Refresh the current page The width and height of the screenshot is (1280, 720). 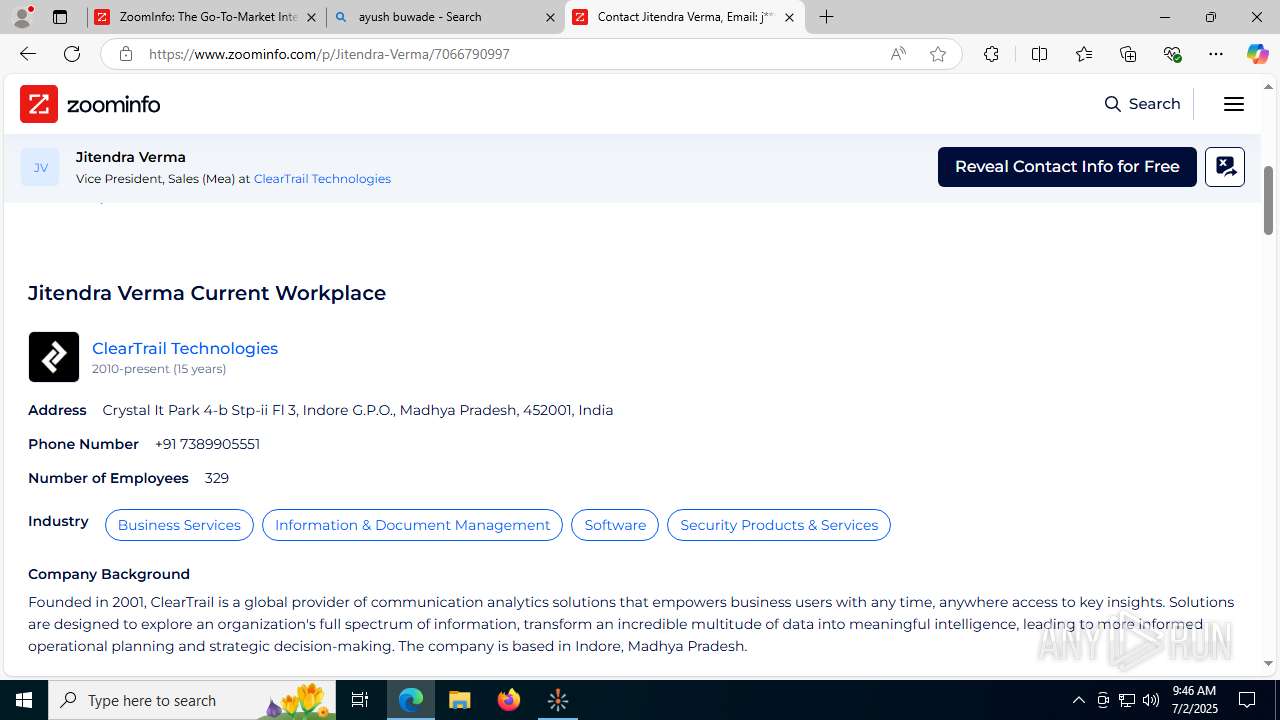coord(72,54)
